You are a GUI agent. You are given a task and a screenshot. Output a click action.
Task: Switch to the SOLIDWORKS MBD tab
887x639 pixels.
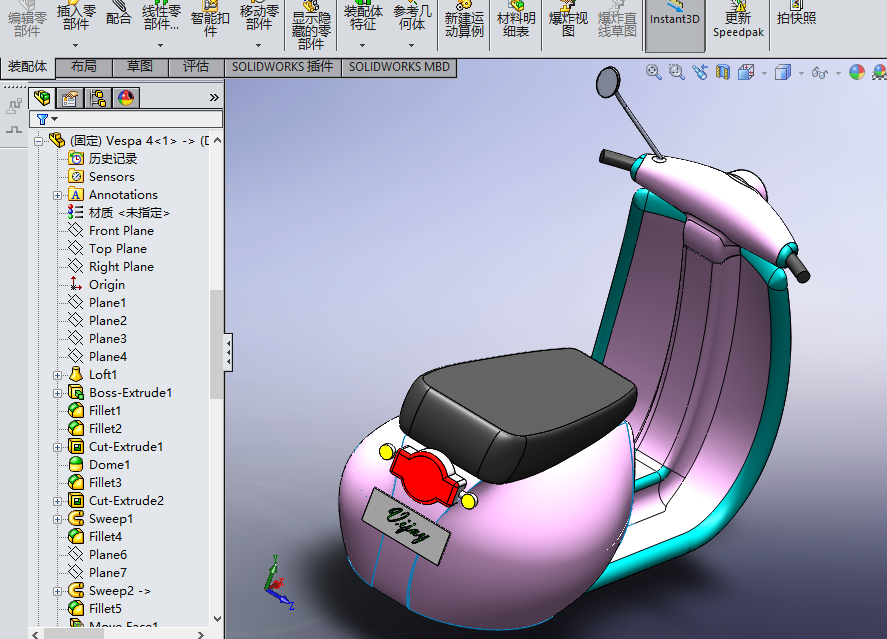(399, 67)
